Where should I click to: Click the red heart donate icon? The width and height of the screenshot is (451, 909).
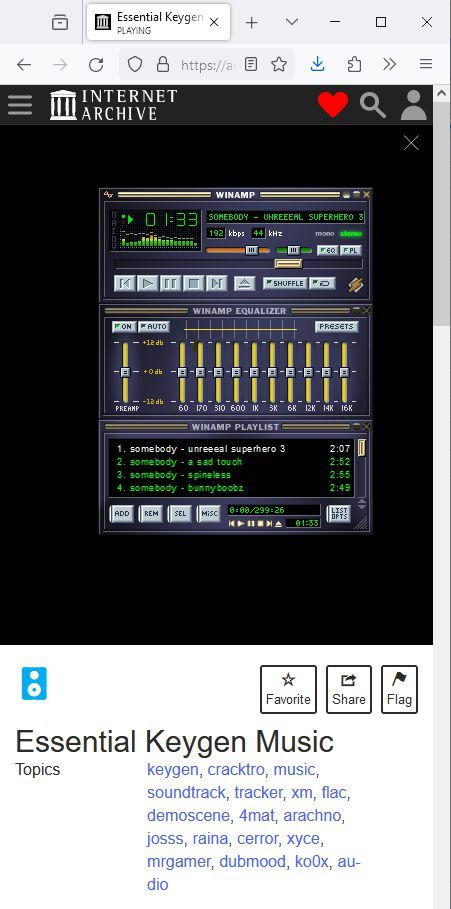click(x=333, y=105)
